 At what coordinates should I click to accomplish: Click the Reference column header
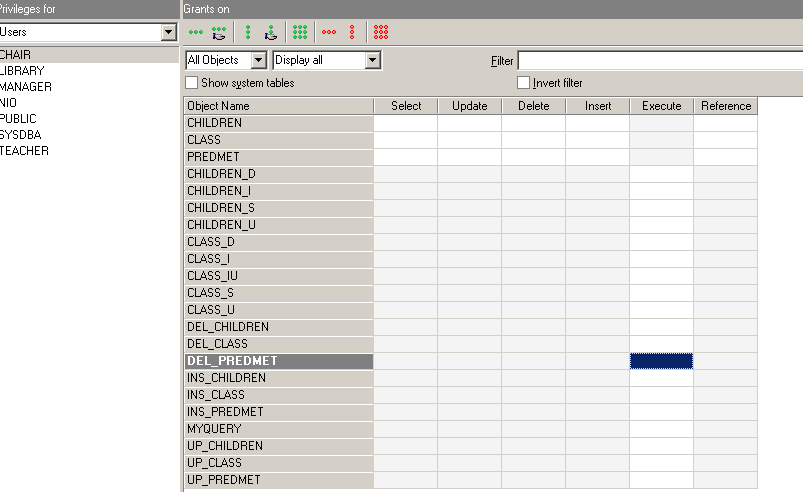coord(726,106)
